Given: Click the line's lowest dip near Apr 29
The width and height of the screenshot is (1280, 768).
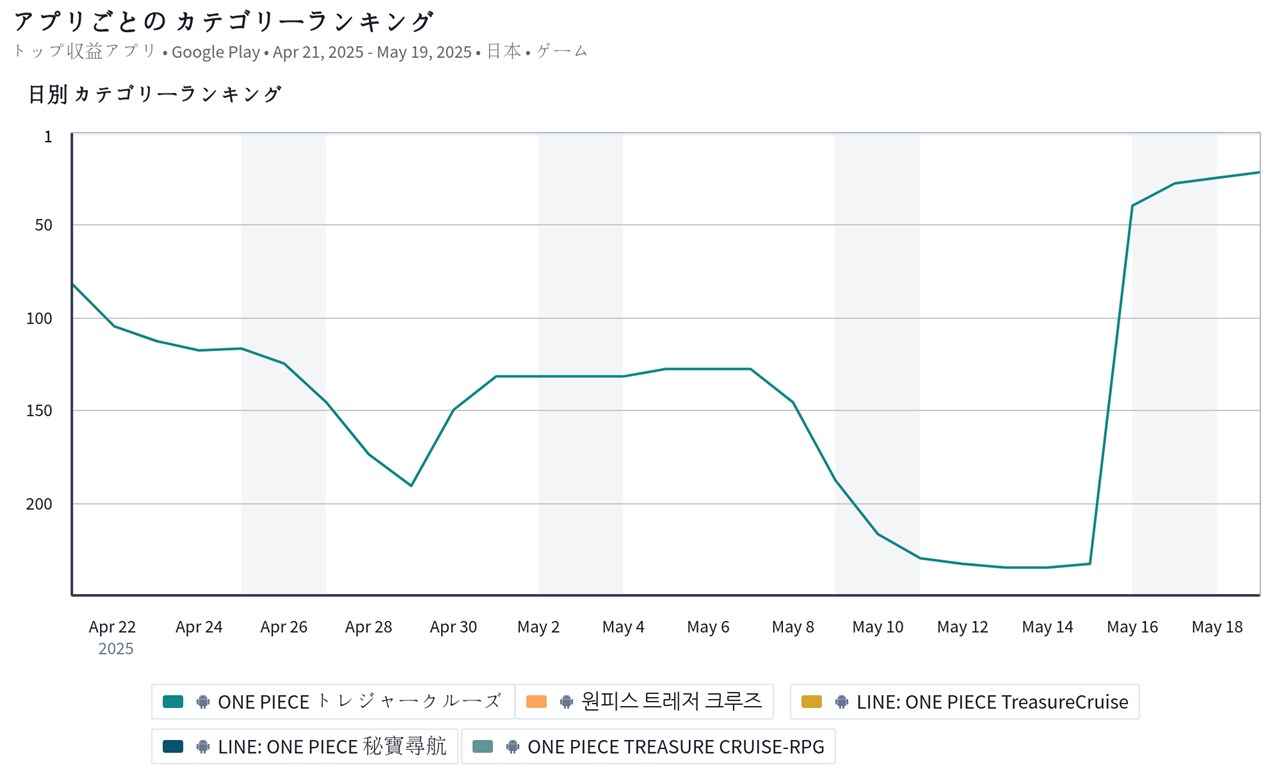Looking at the screenshot, I should tap(411, 486).
